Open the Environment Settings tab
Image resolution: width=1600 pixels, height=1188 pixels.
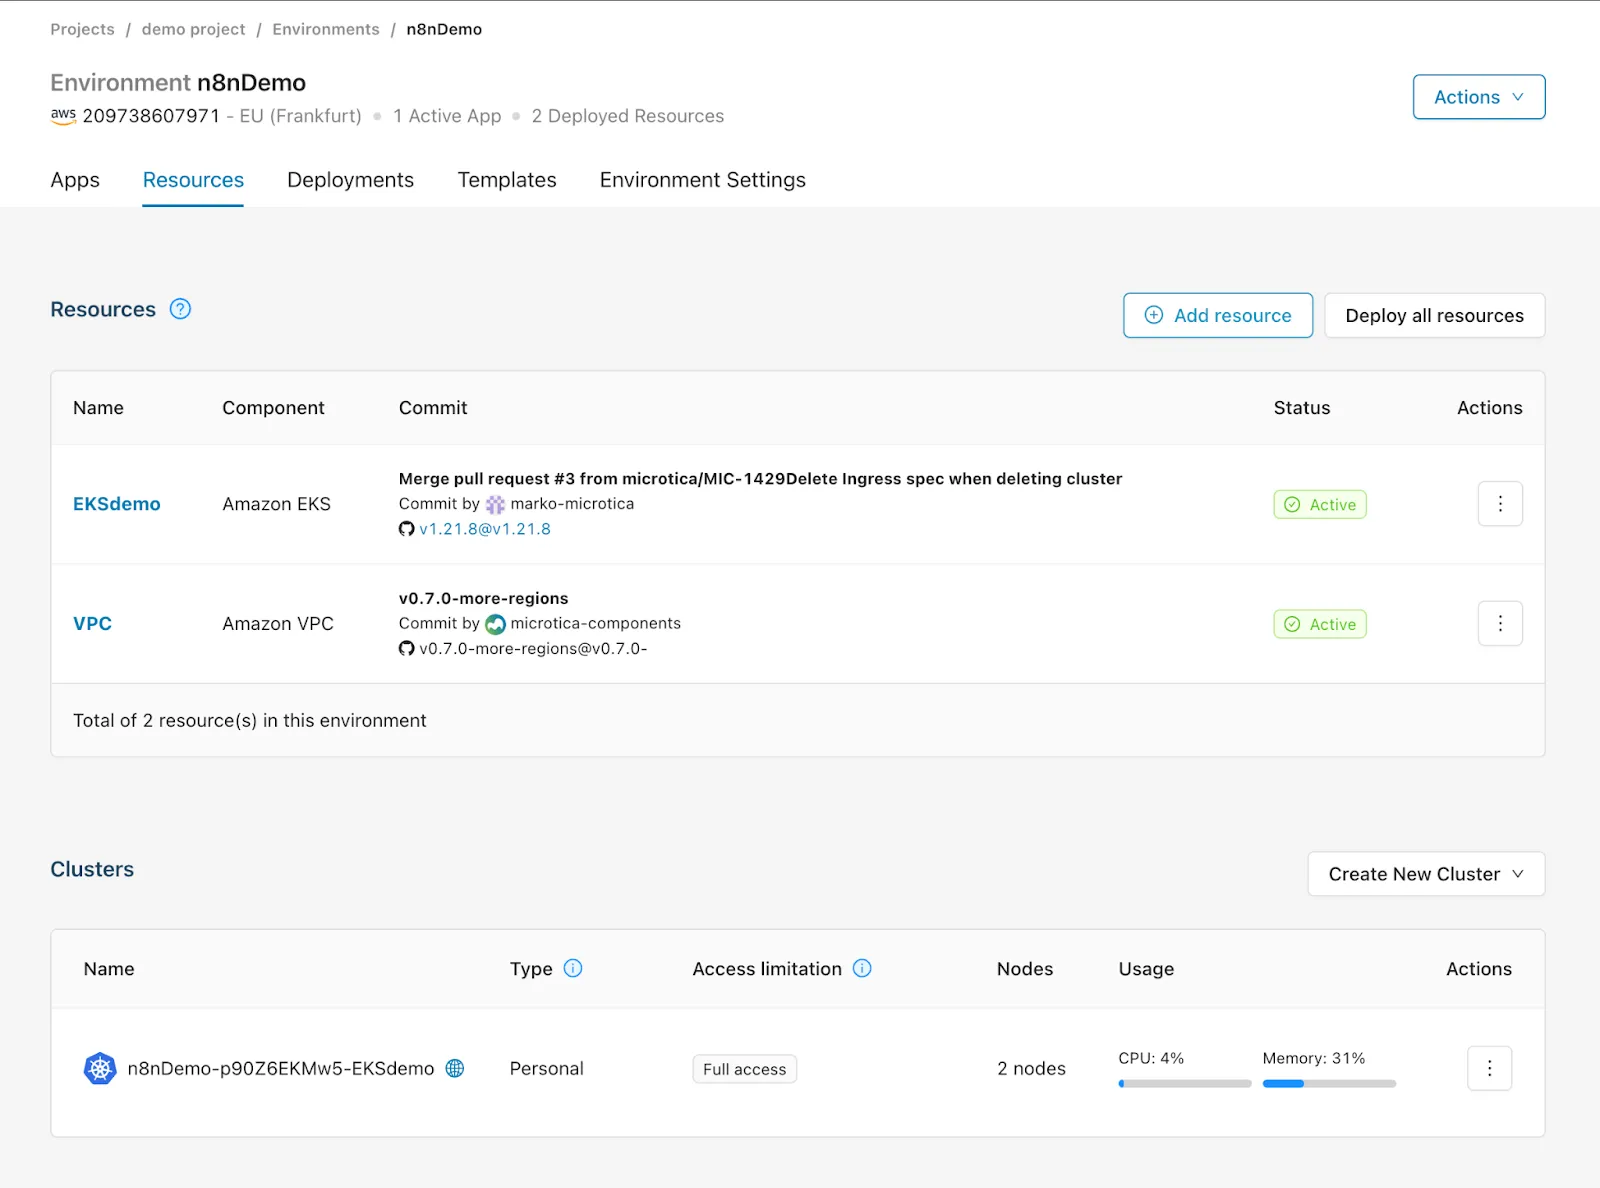click(703, 180)
